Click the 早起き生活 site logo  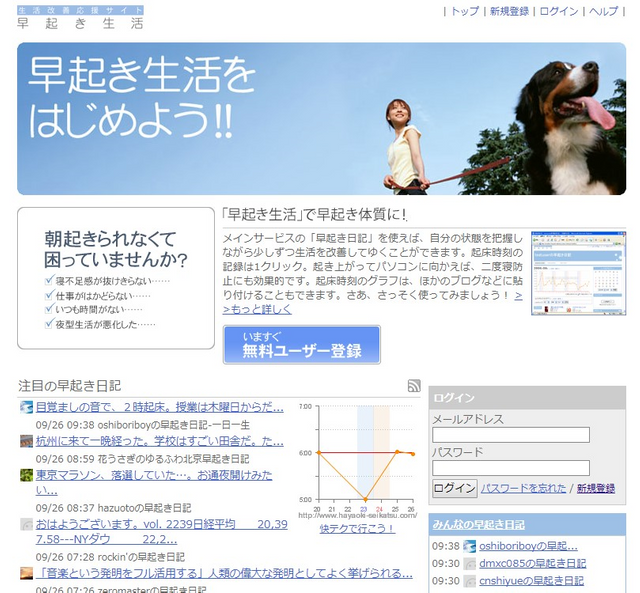click(x=80, y=18)
